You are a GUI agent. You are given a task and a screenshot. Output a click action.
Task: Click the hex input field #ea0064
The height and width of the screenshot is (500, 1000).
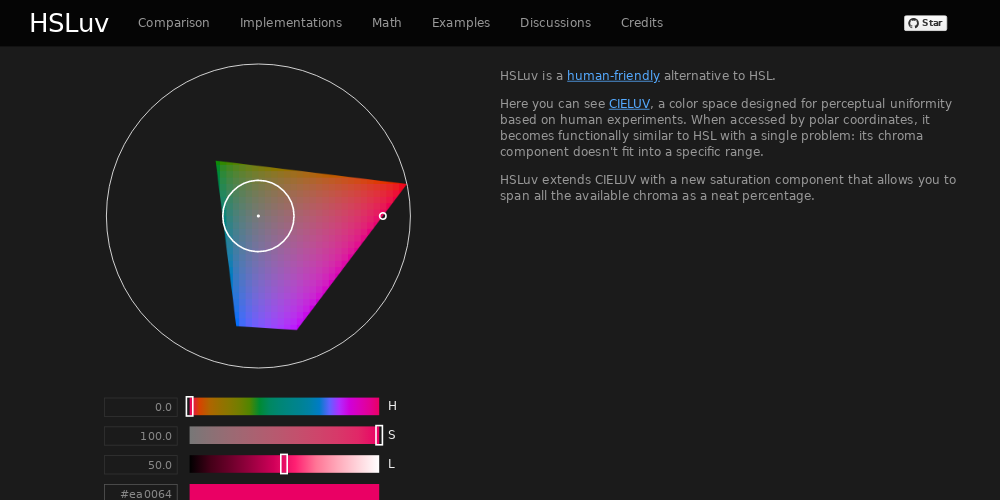pos(141,492)
